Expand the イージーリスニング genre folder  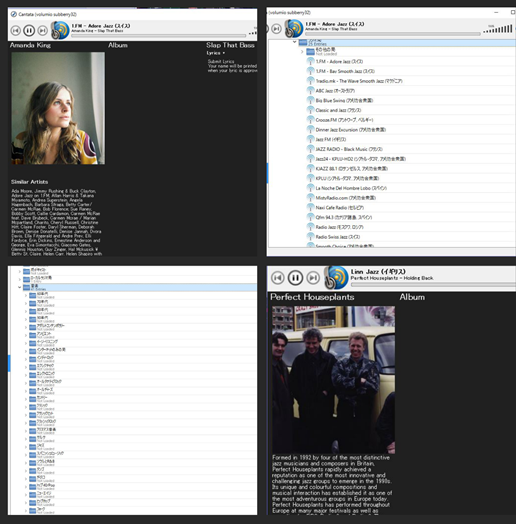pyautogui.click(x=26, y=343)
